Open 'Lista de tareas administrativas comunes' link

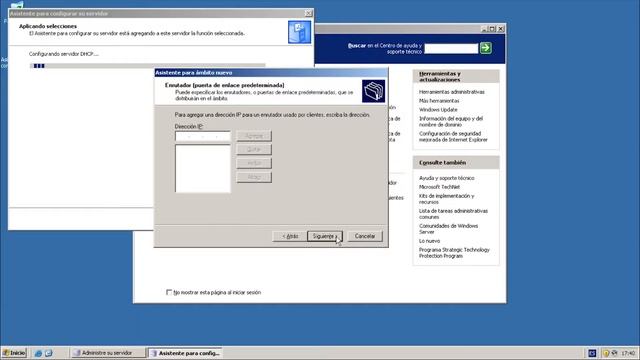[453, 214]
